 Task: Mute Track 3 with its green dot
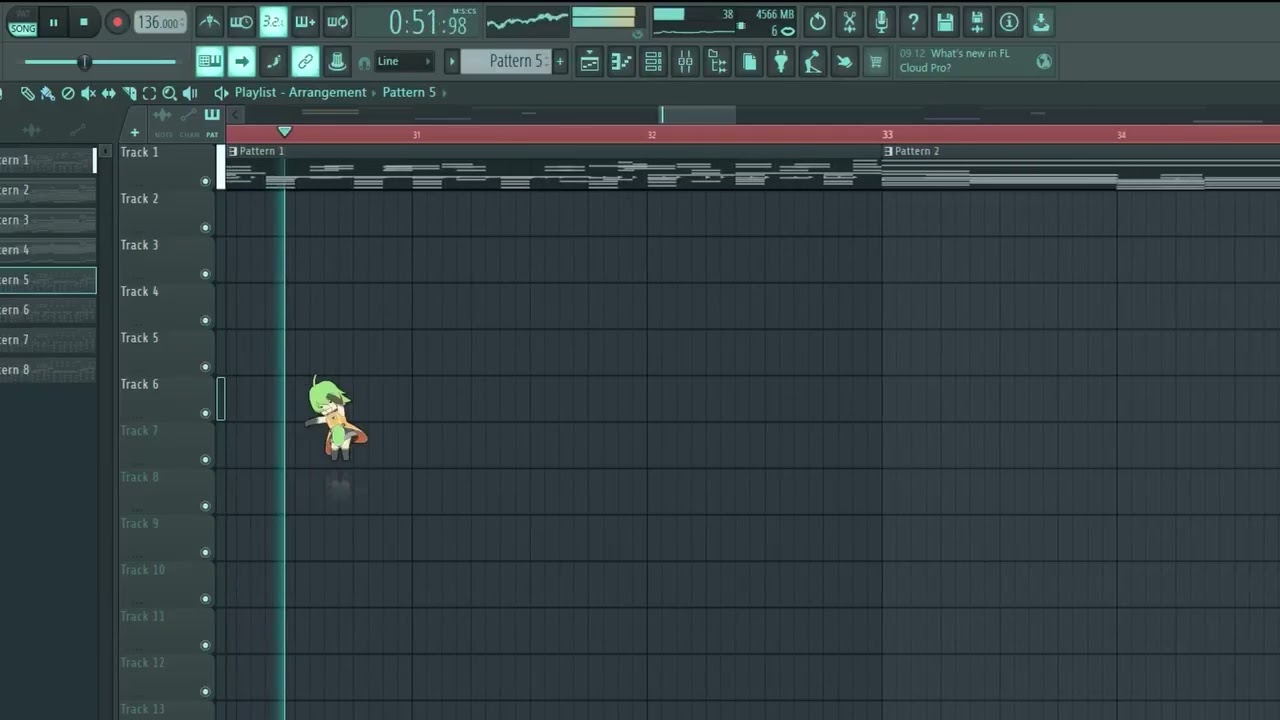coord(206,274)
